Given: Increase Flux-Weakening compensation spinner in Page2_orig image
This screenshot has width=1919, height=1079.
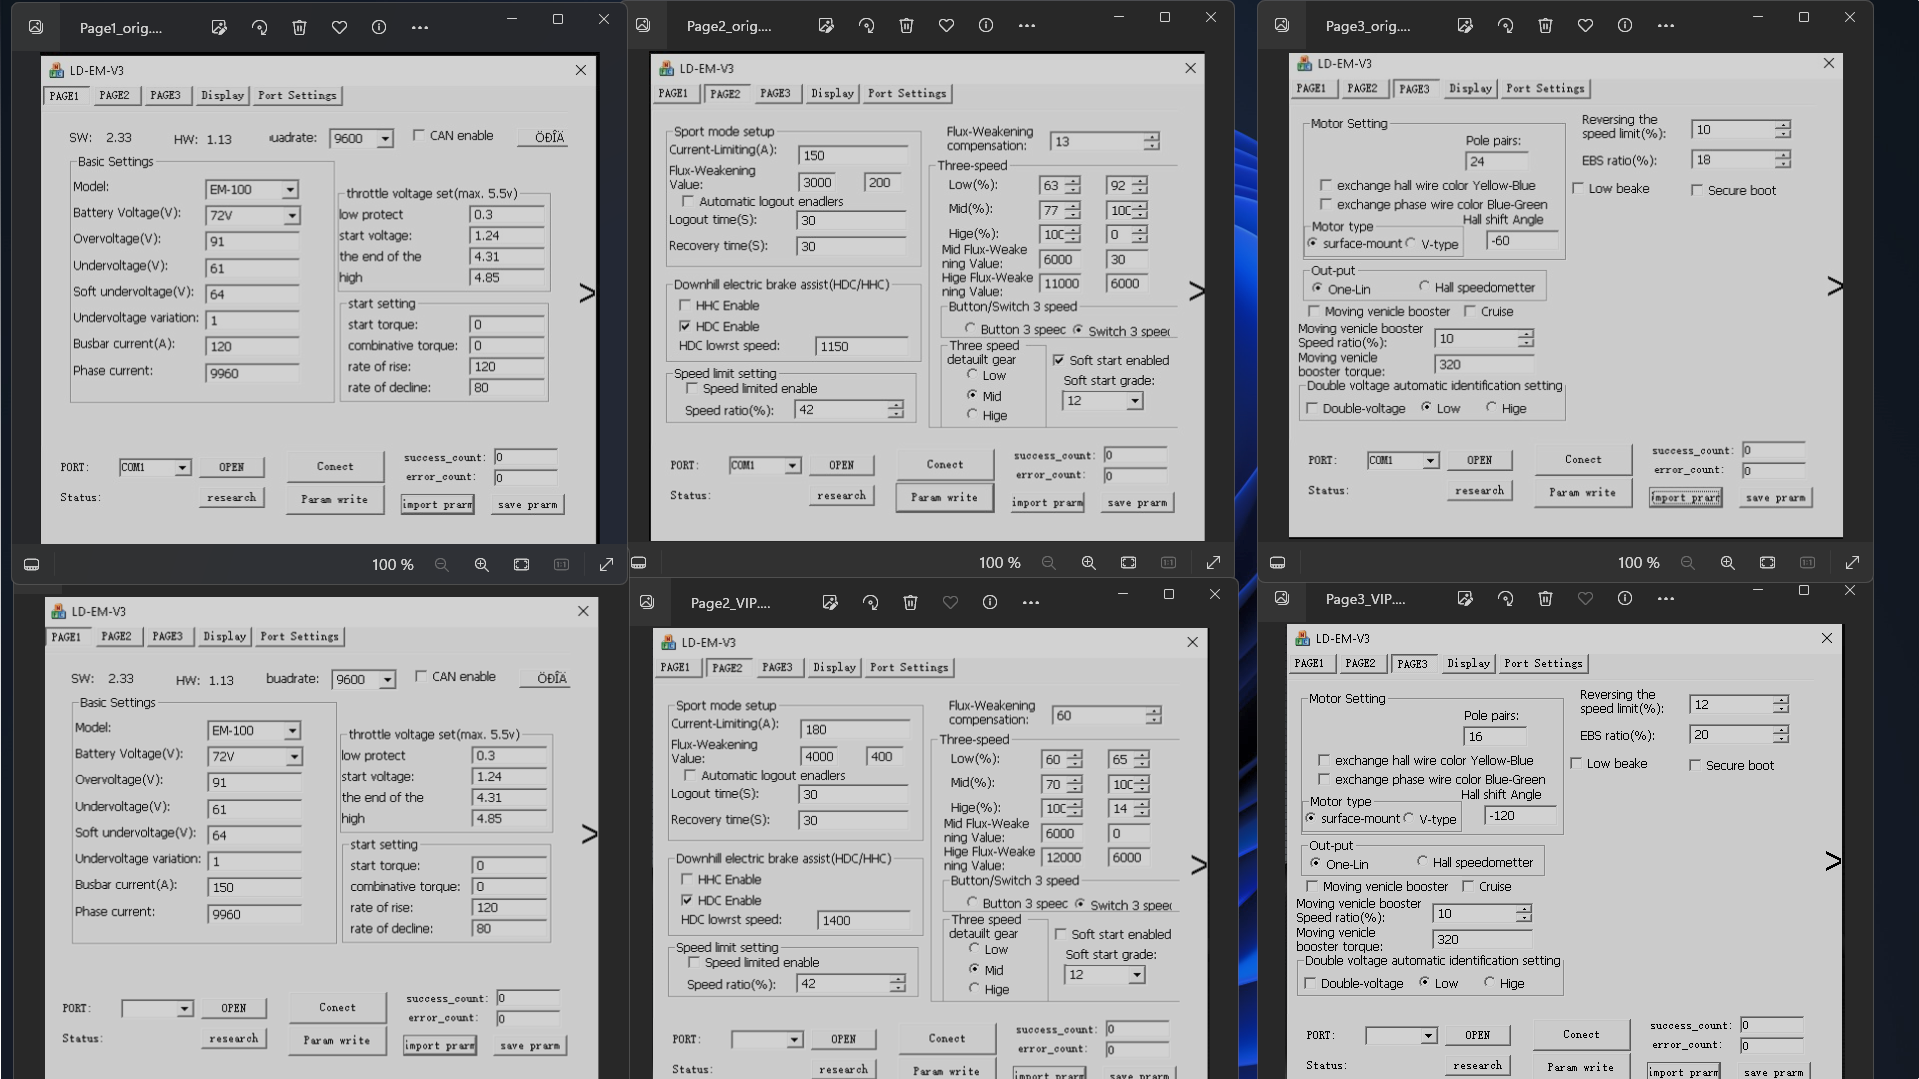Looking at the screenshot, I should coord(1152,137).
